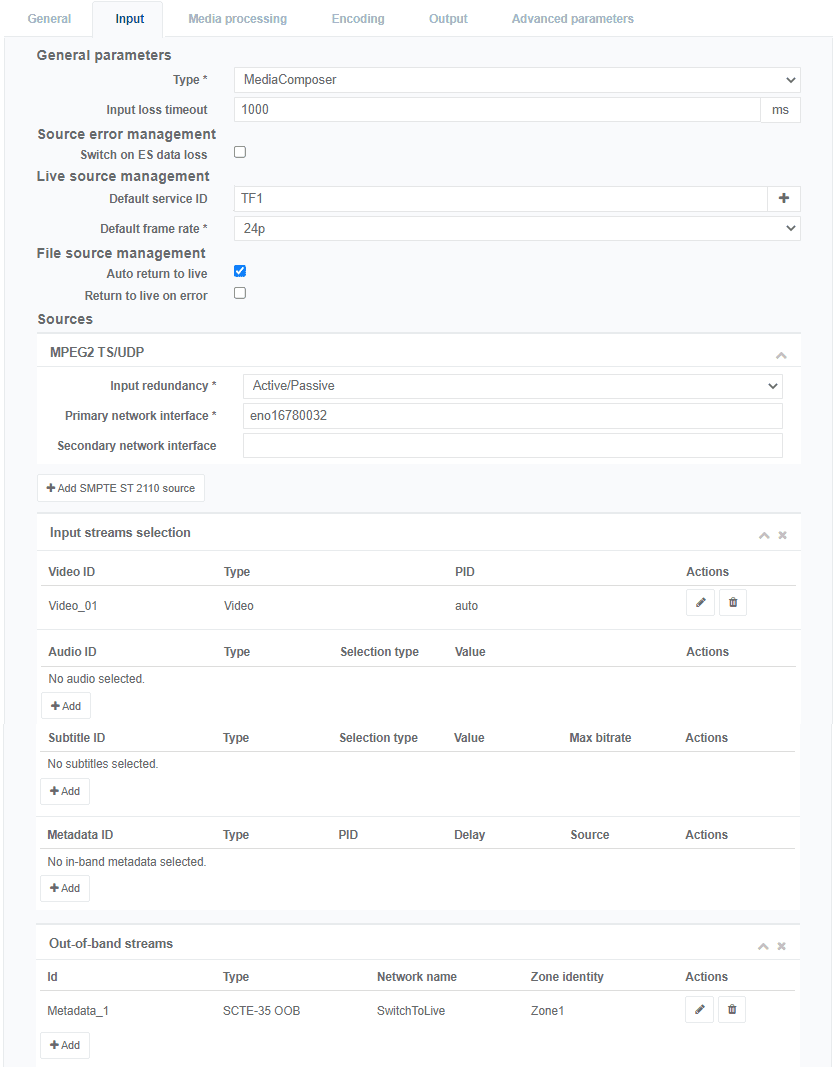Image resolution: width=835 pixels, height=1067 pixels.
Task: Close the Input streams selection panel
Action: [782, 534]
